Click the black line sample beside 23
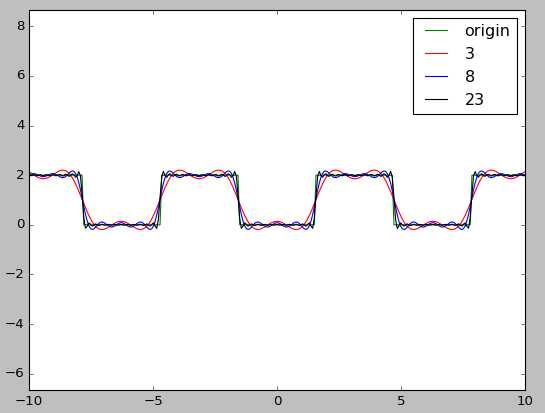The image size is (545, 413). tap(436, 100)
